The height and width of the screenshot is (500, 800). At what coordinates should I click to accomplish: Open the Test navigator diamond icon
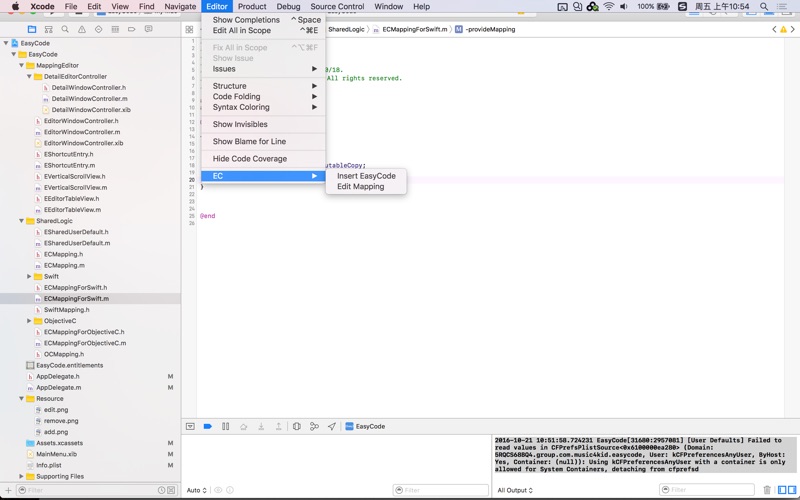pyautogui.click(x=98, y=29)
